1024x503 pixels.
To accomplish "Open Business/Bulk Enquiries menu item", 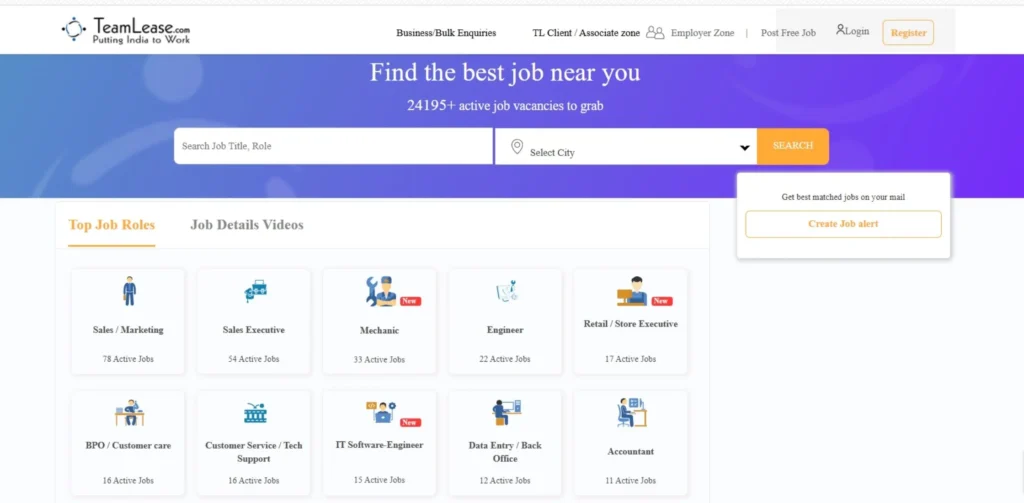I will (x=446, y=33).
